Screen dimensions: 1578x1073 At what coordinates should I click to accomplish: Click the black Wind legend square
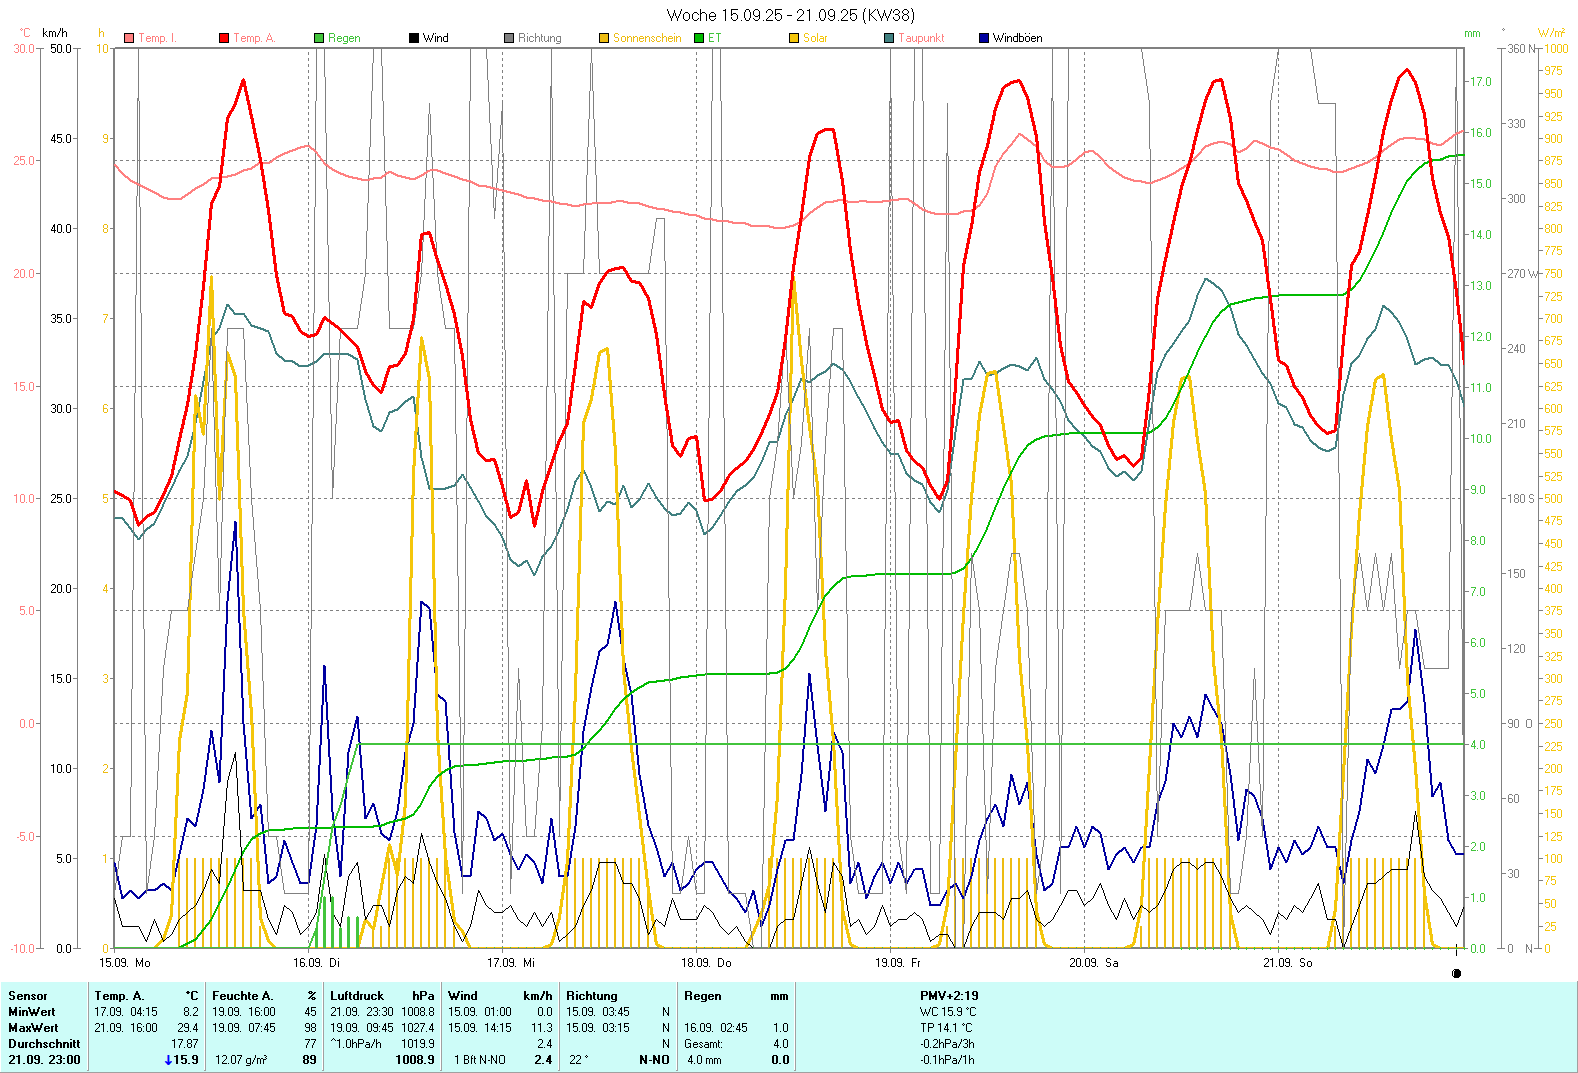click(x=414, y=38)
